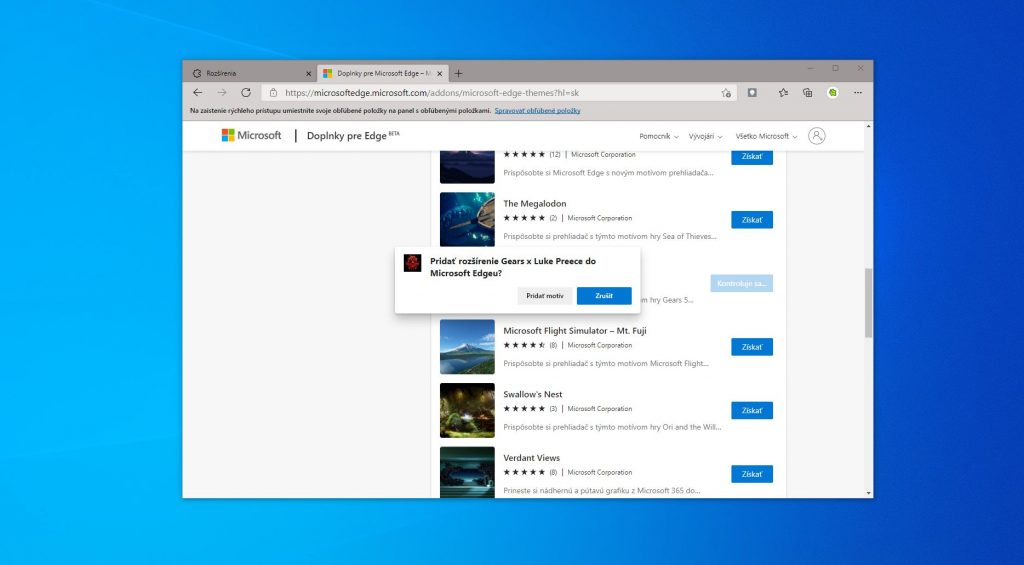This screenshot has width=1024, height=565.
Task: Get The Megalodon theme
Action: click(x=752, y=220)
